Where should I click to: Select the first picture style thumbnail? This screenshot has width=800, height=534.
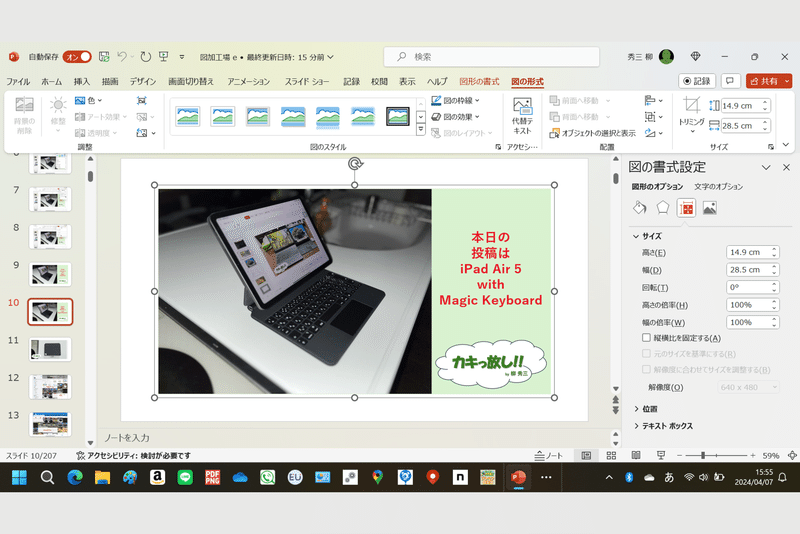point(188,116)
